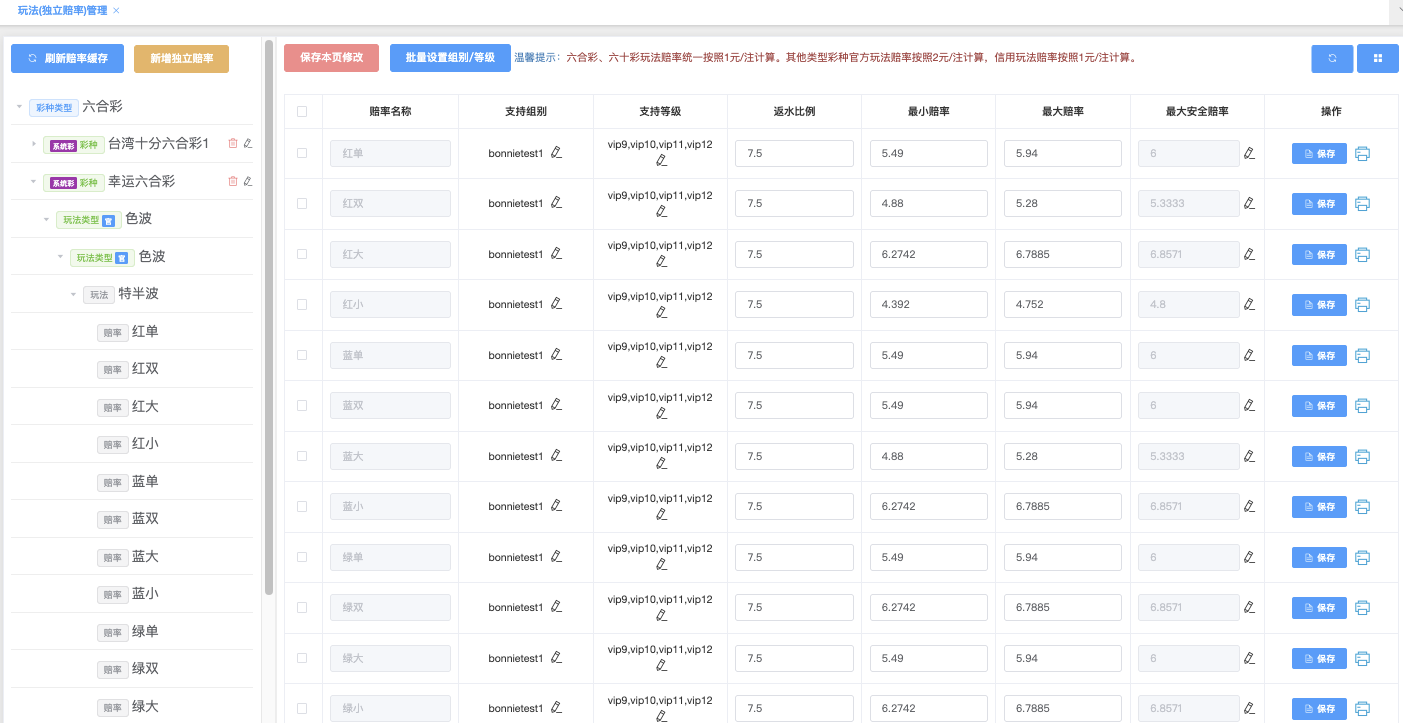Check the checkbox for the 红单 row
The image size is (1403, 723).
tap(302, 153)
